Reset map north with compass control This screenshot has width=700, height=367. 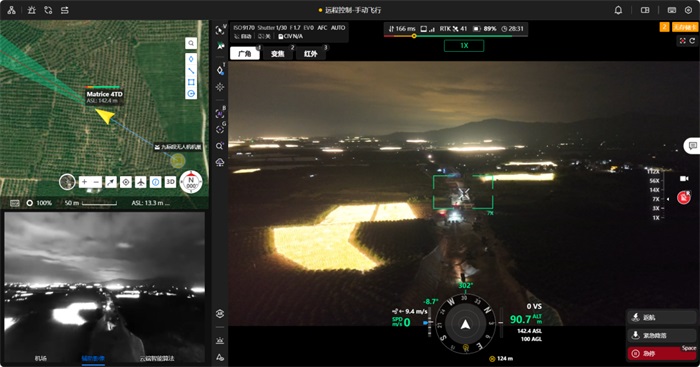click(191, 182)
